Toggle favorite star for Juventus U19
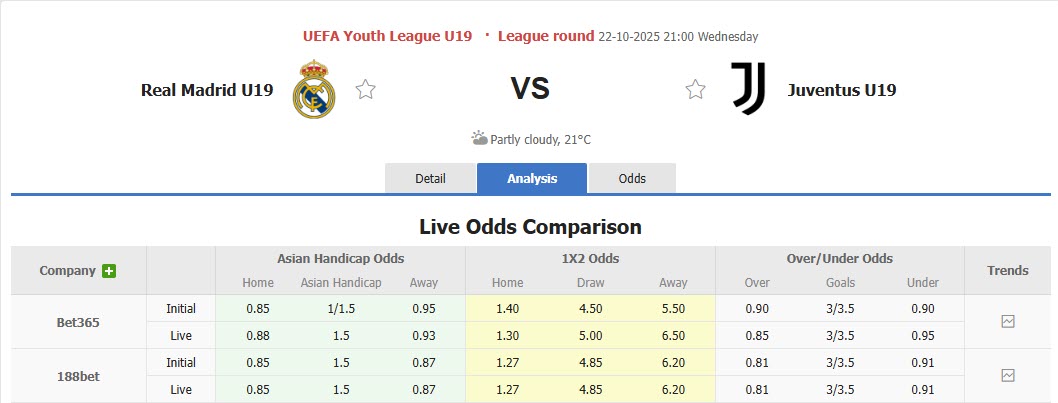 point(696,90)
